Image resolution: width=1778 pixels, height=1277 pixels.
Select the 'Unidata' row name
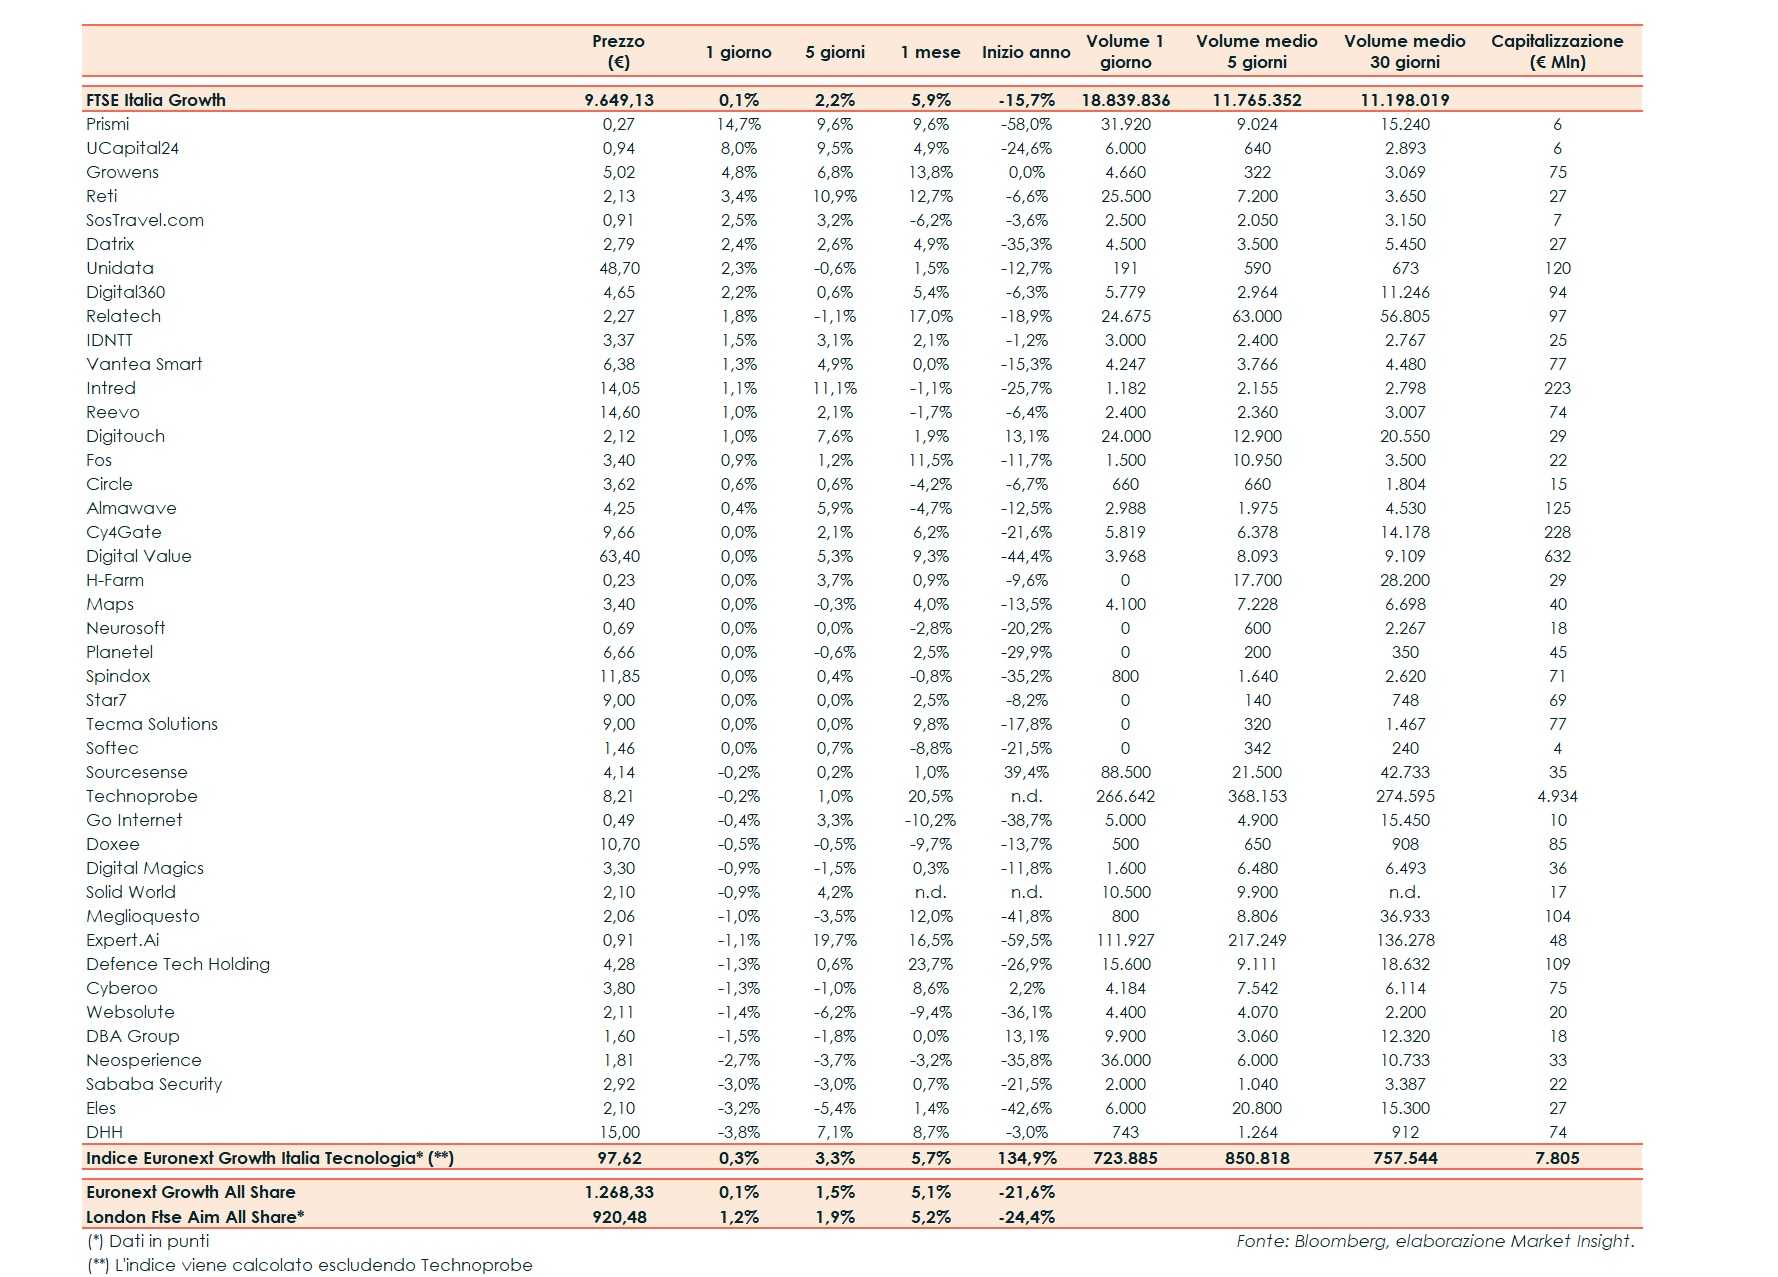[120, 268]
